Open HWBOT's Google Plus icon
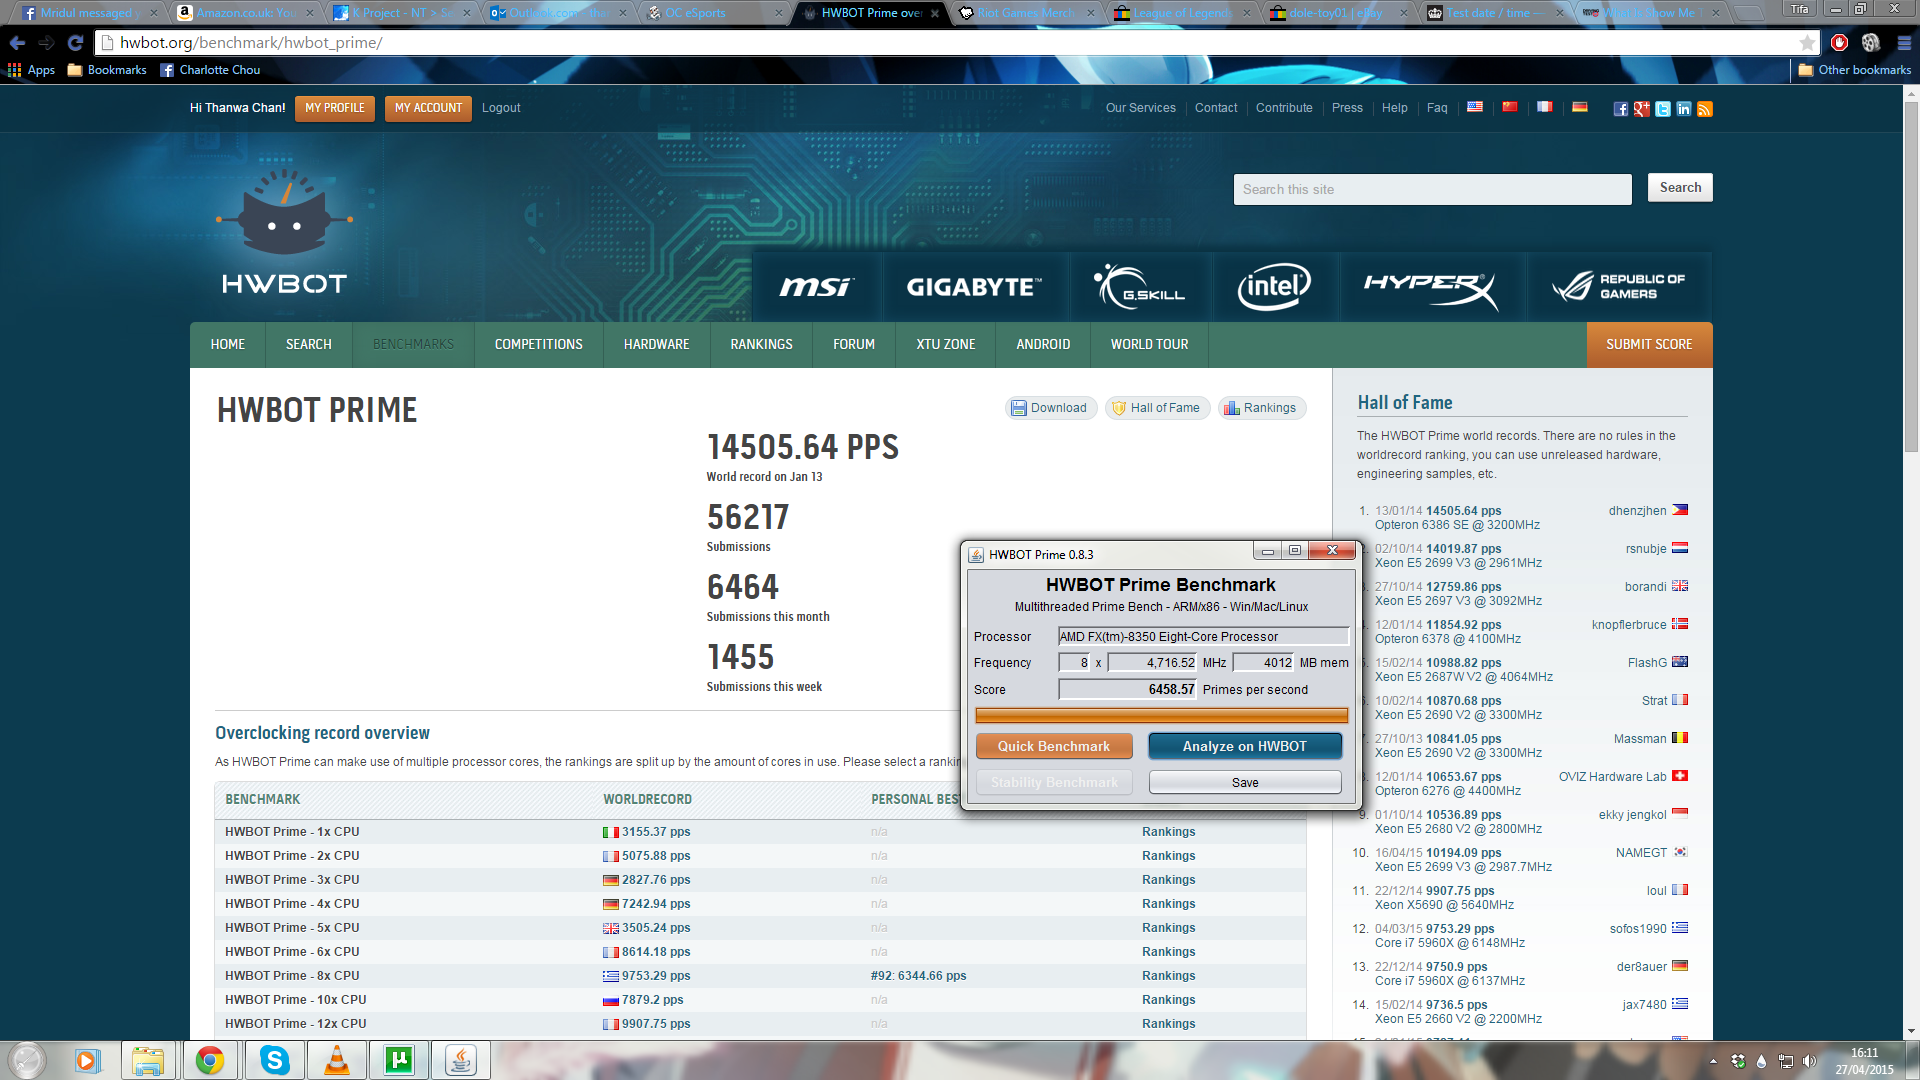The image size is (1920, 1080). tap(1641, 109)
